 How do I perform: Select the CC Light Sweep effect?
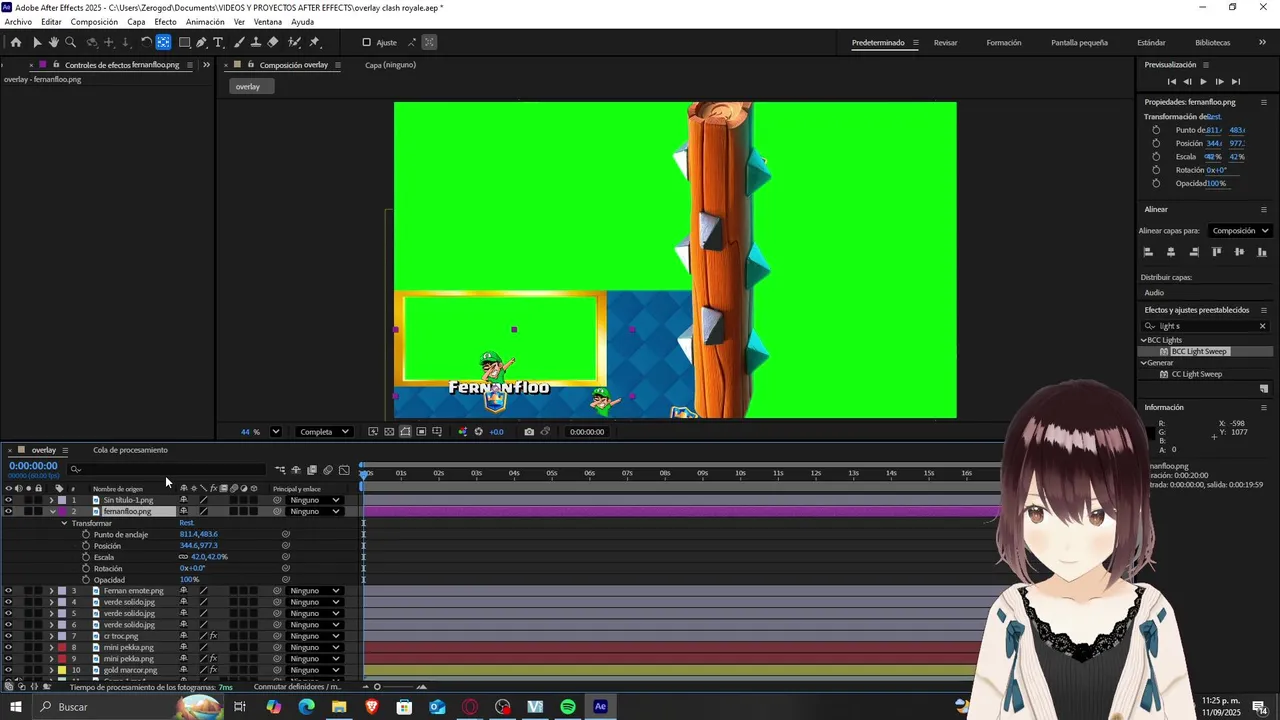point(1196,374)
